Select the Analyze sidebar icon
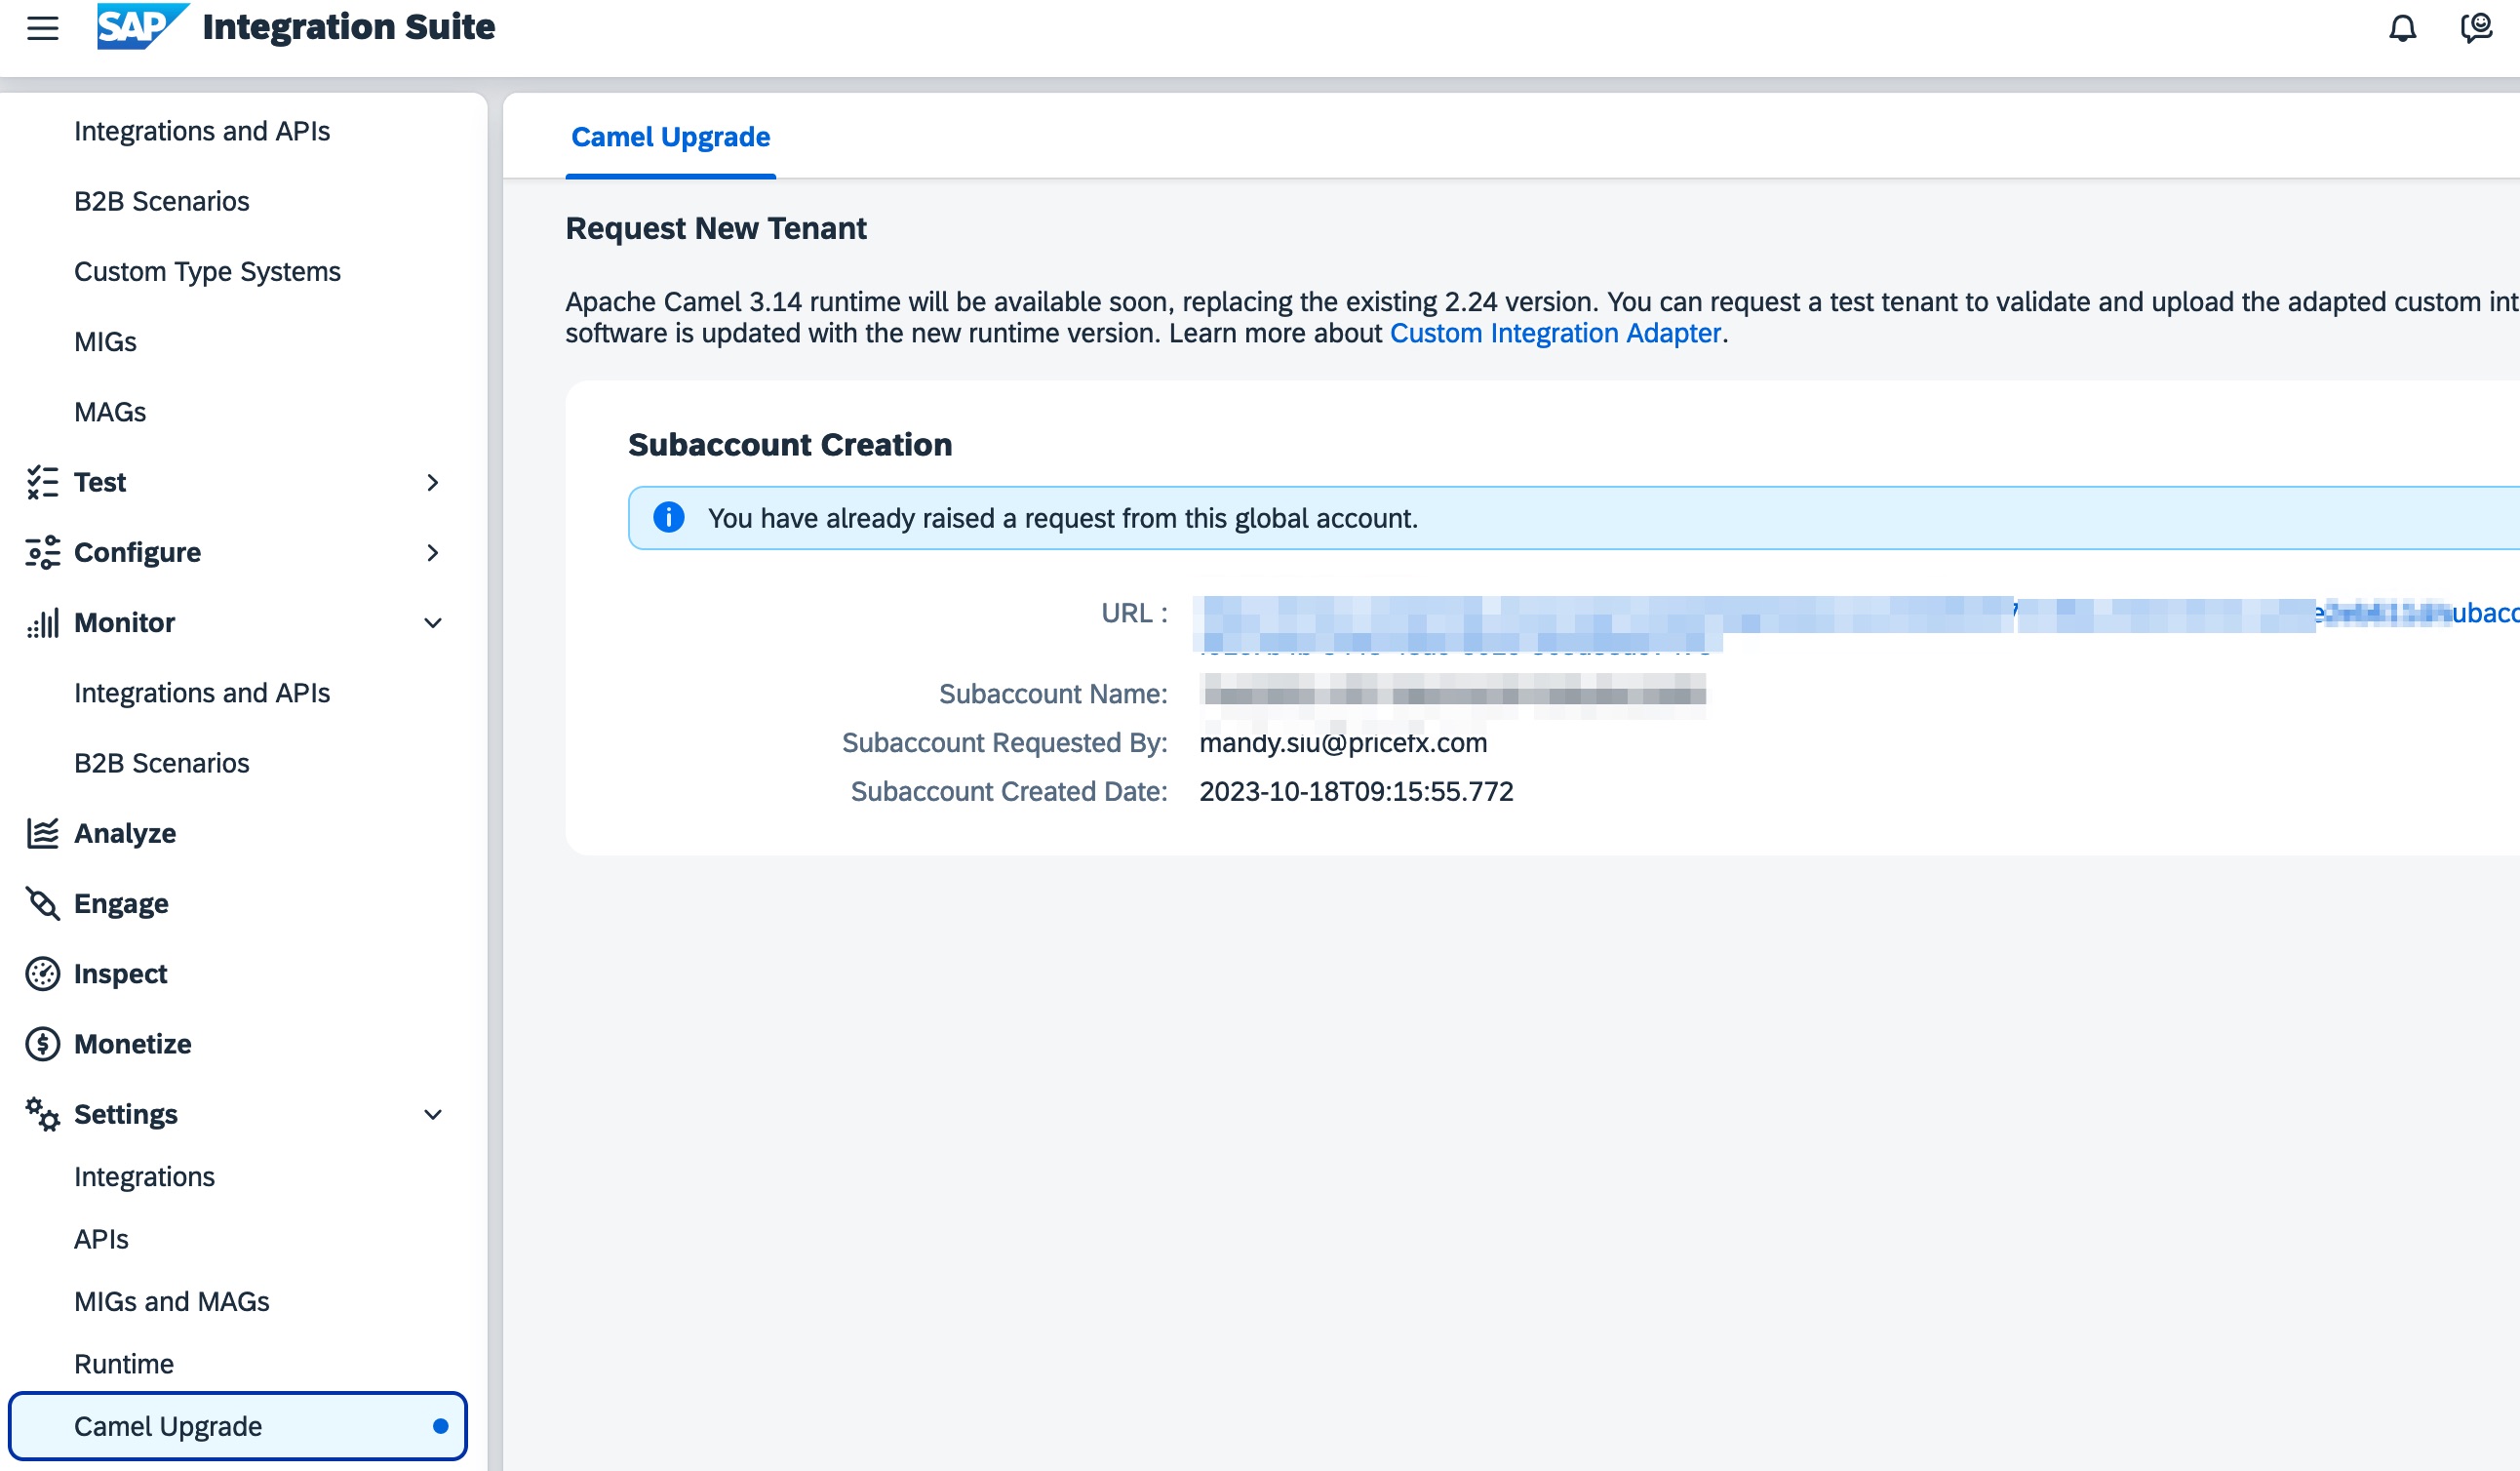 pos(41,832)
